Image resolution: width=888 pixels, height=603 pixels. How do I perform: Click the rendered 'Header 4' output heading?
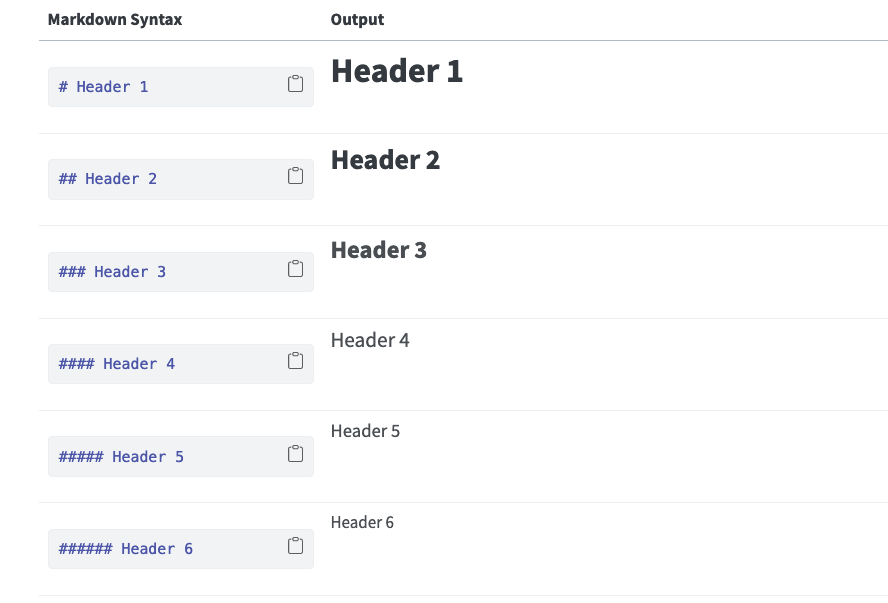(370, 340)
